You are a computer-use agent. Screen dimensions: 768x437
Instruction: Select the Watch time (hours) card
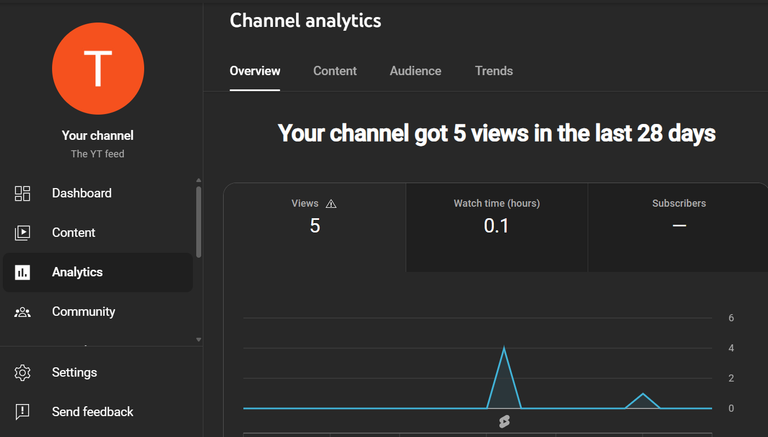point(497,227)
